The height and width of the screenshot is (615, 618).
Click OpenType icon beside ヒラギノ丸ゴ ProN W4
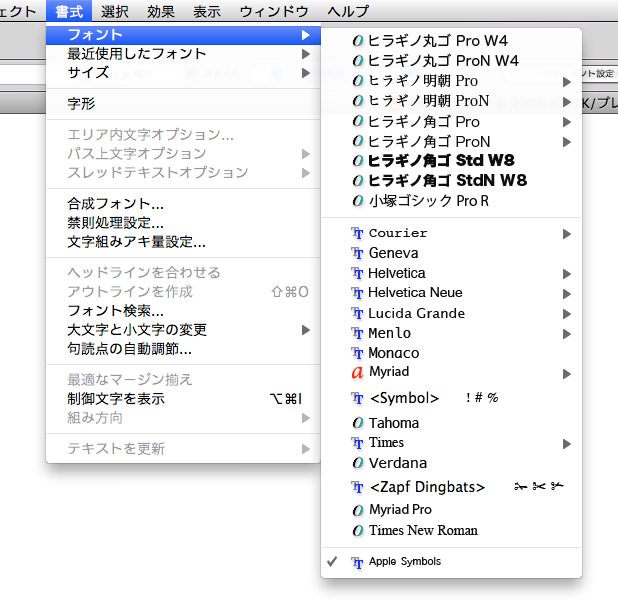(x=357, y=61)
